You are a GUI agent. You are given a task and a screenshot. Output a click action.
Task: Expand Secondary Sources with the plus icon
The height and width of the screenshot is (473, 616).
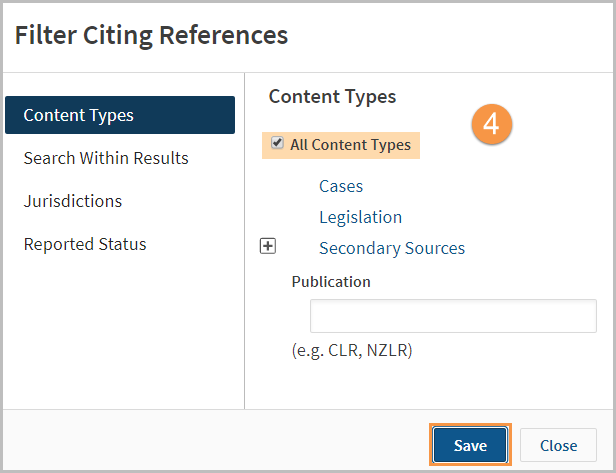[x=268, y=246]
